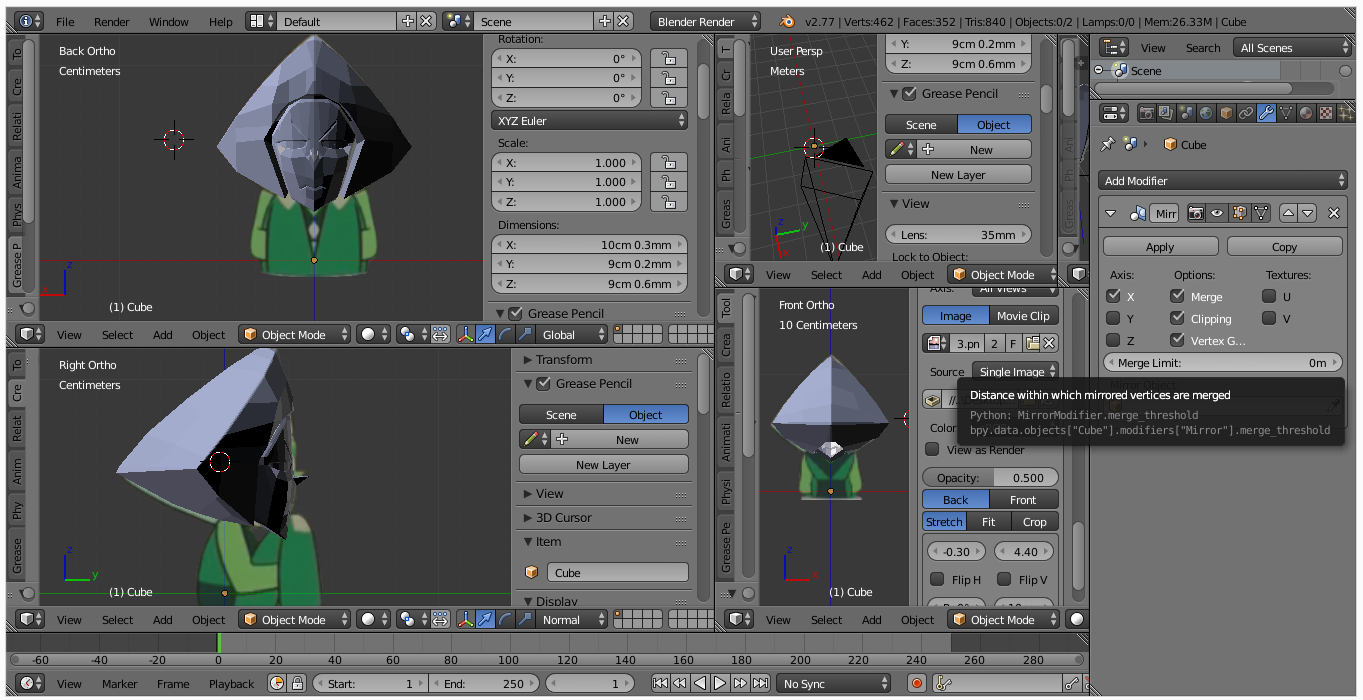
Task: Move the Mirror modifier up
Action: [1288, 213]
